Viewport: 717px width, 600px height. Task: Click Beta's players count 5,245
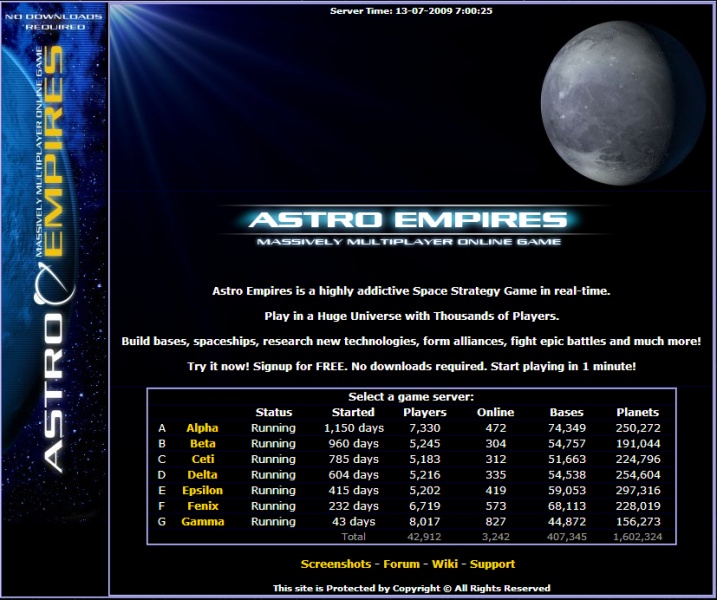425,444
